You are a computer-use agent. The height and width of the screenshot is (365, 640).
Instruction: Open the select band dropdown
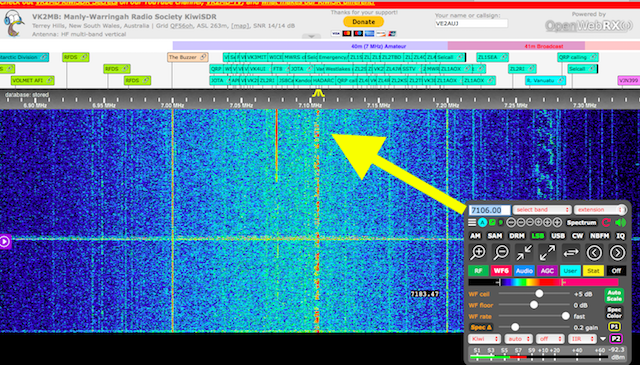[x=542, y=210]
